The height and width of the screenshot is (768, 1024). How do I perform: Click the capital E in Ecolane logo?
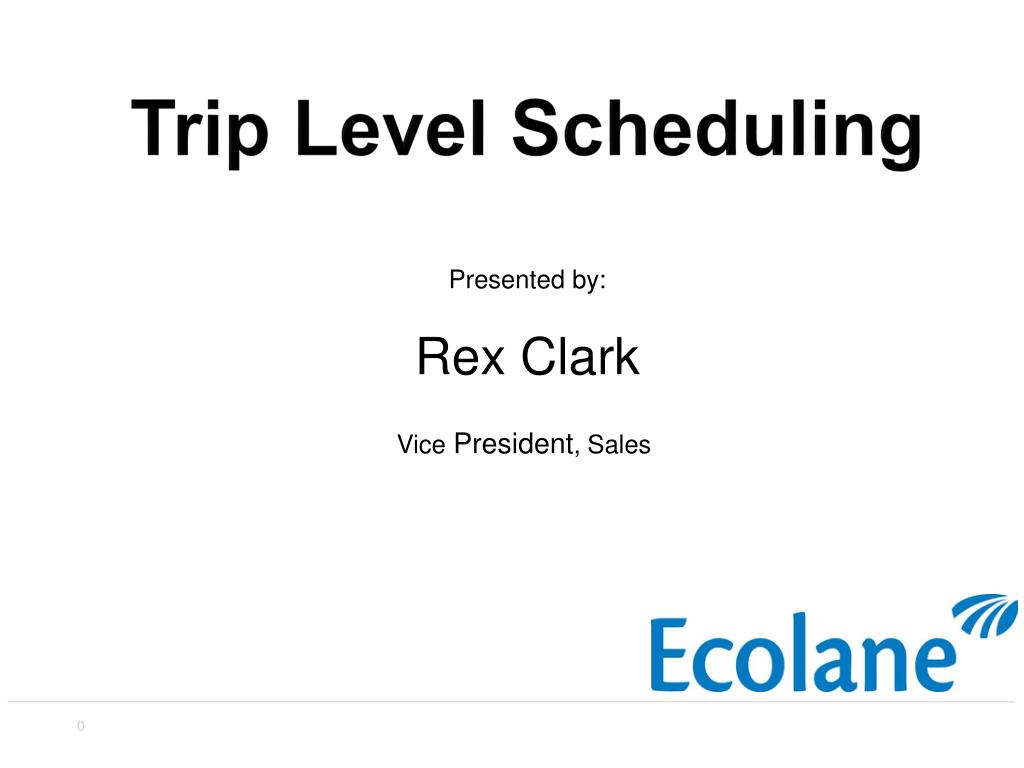[669, 654]
